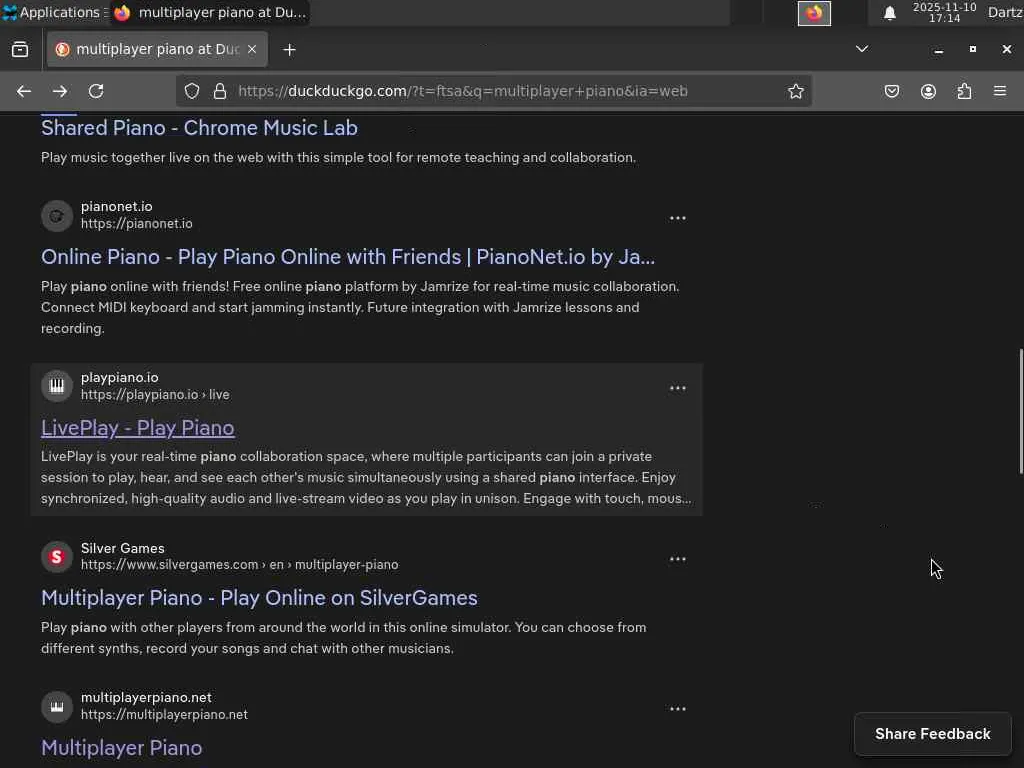Open the tracking protection shield icon

(x=191, y=91)
